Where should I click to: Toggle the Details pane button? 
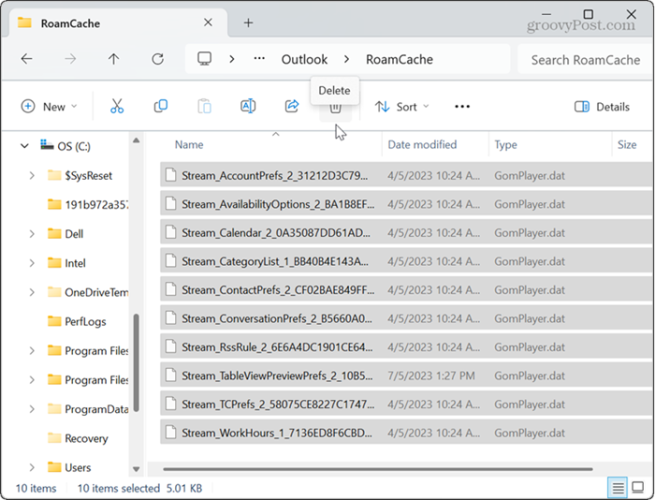[x=602, y=107]
